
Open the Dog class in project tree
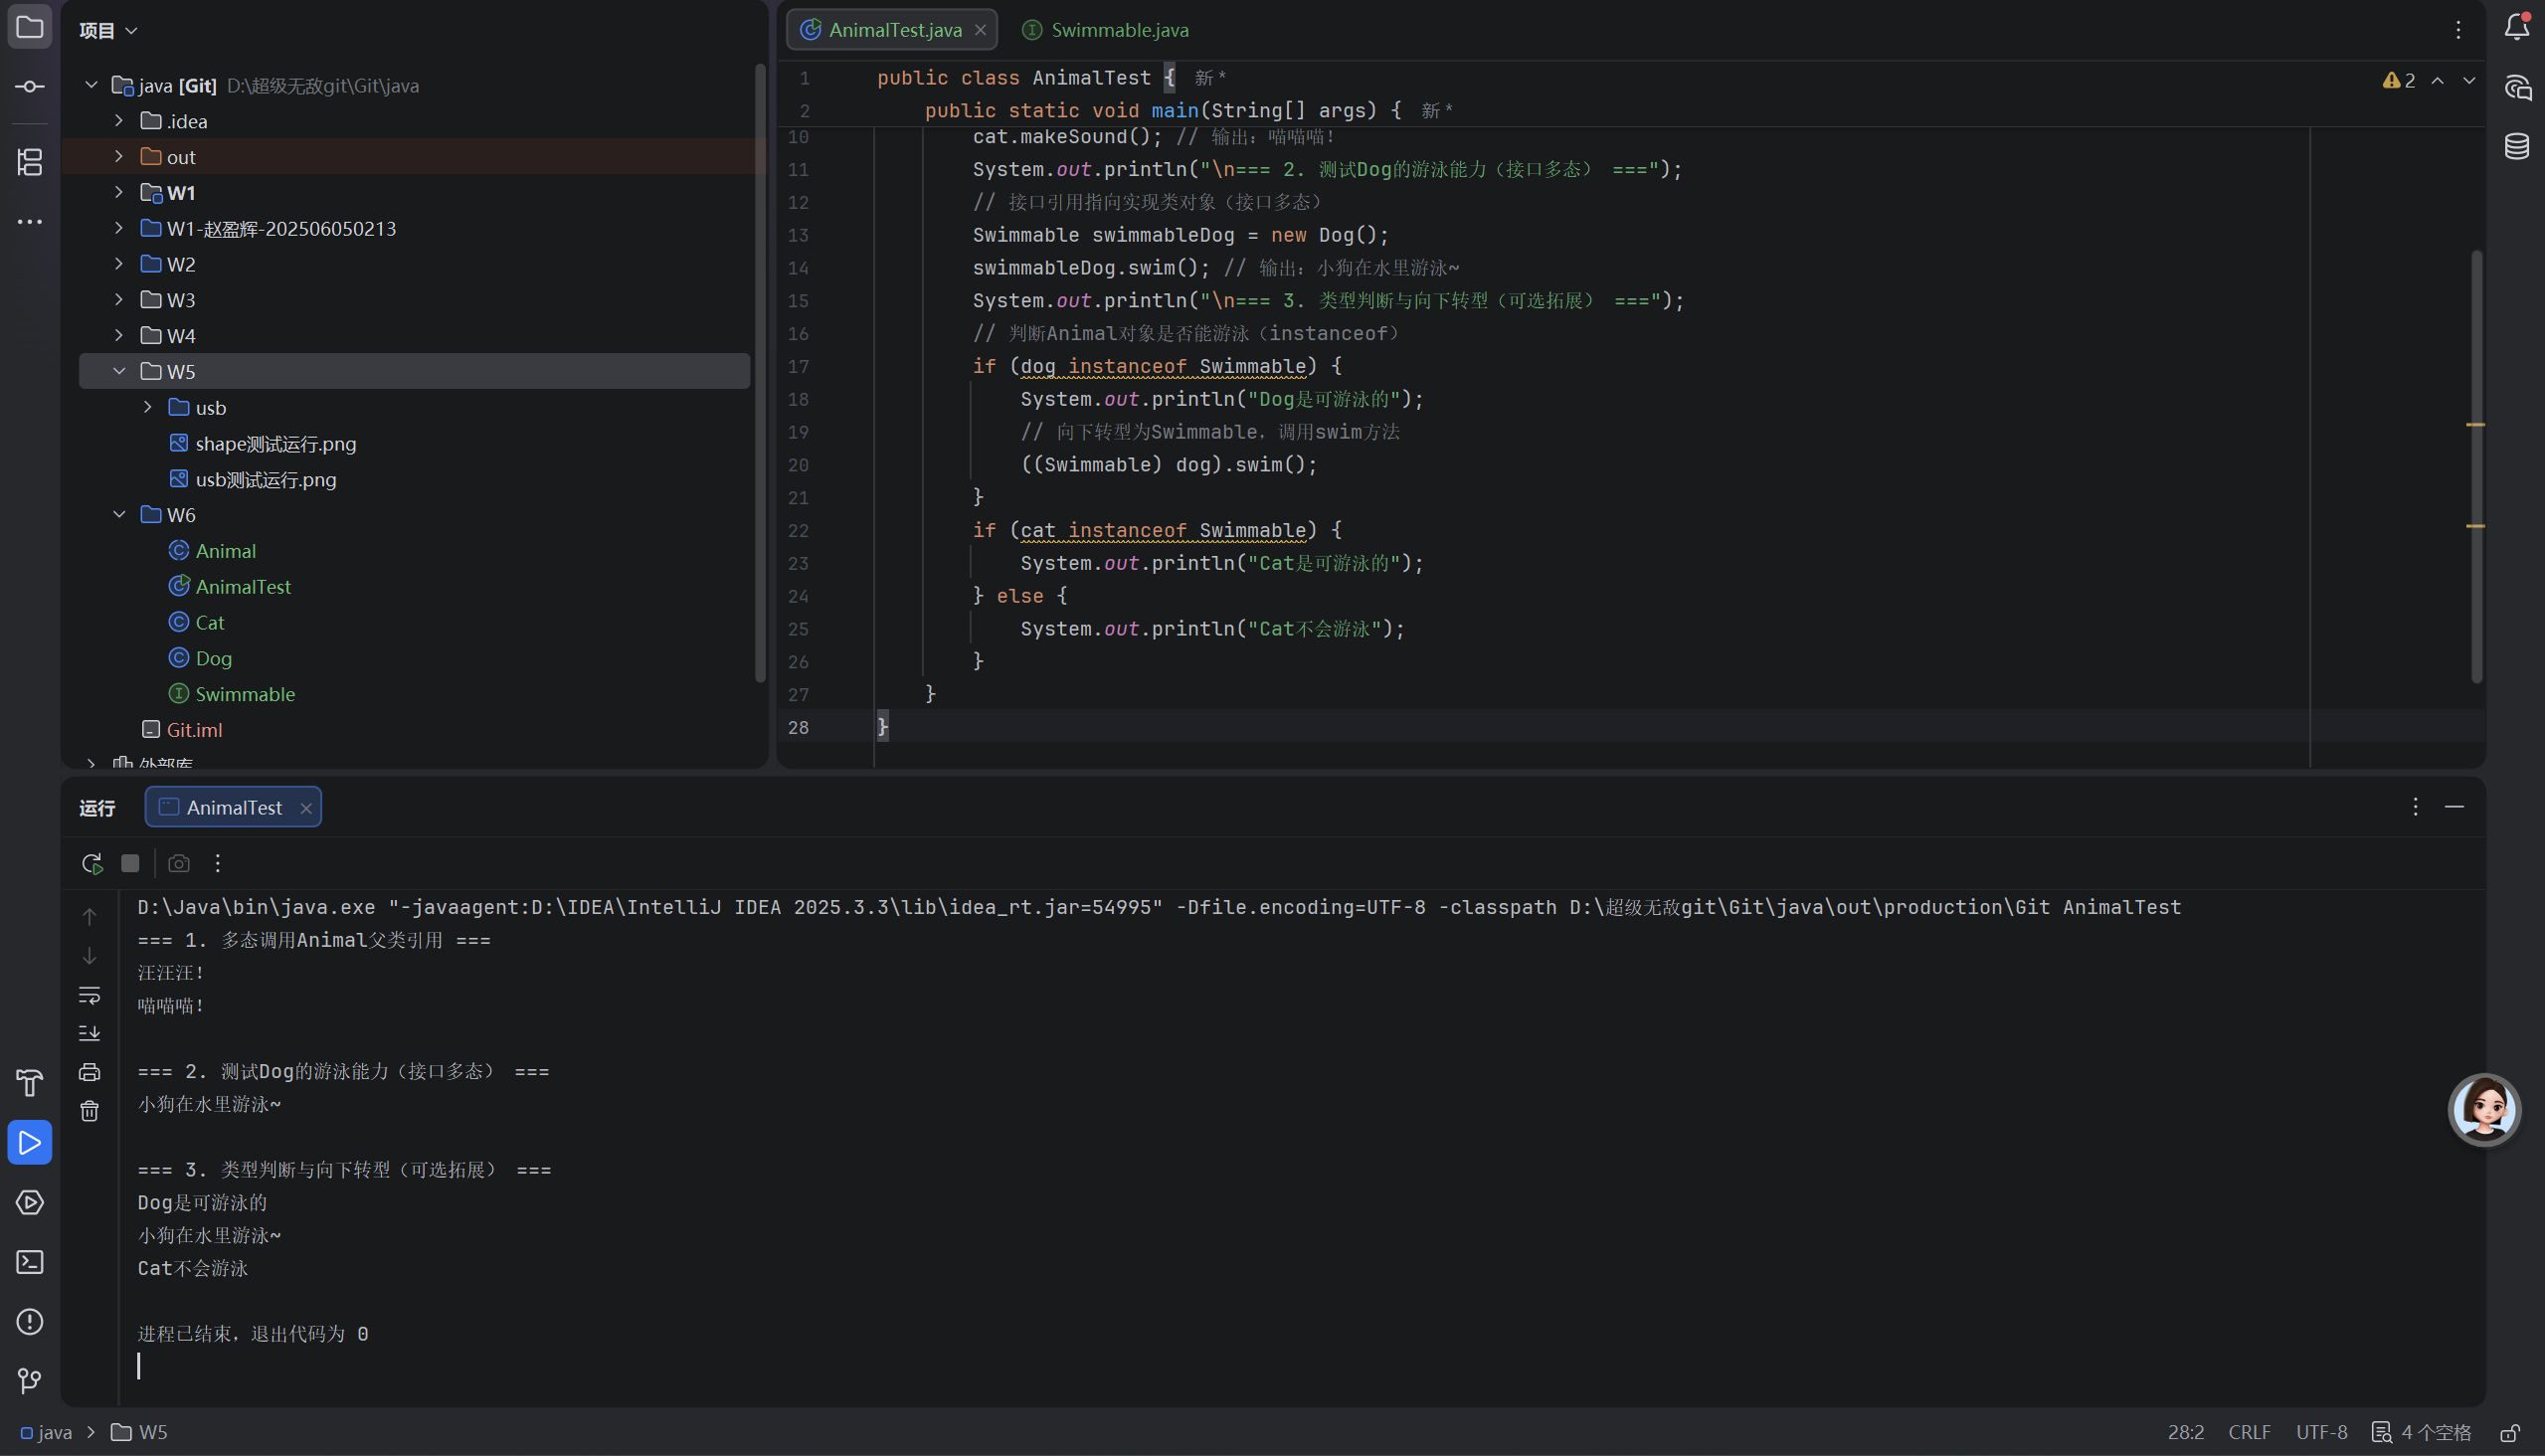[213, 658]
